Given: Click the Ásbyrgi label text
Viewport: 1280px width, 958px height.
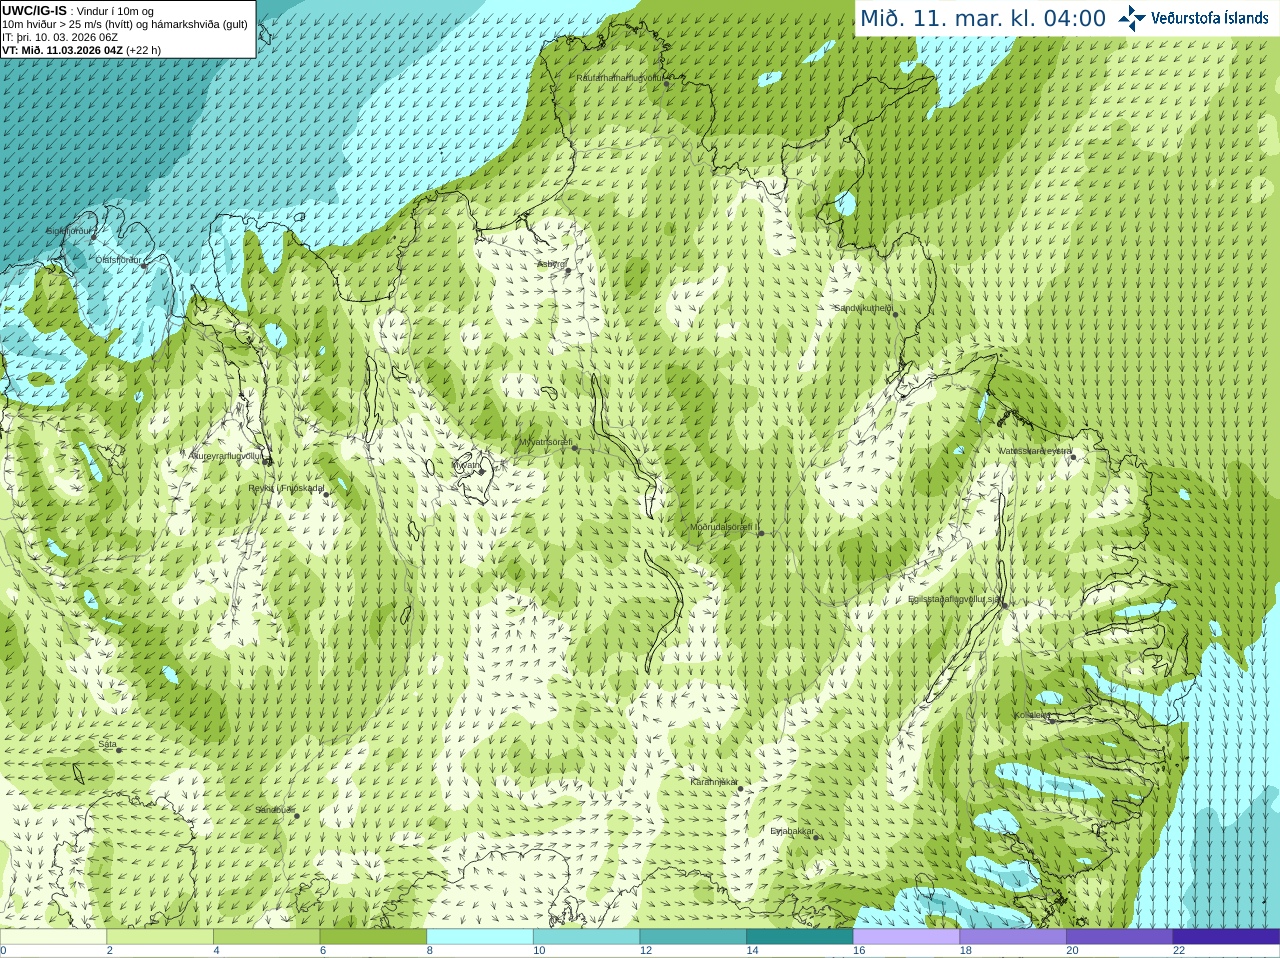Looking at the screenshot, I should pos(551,264).
